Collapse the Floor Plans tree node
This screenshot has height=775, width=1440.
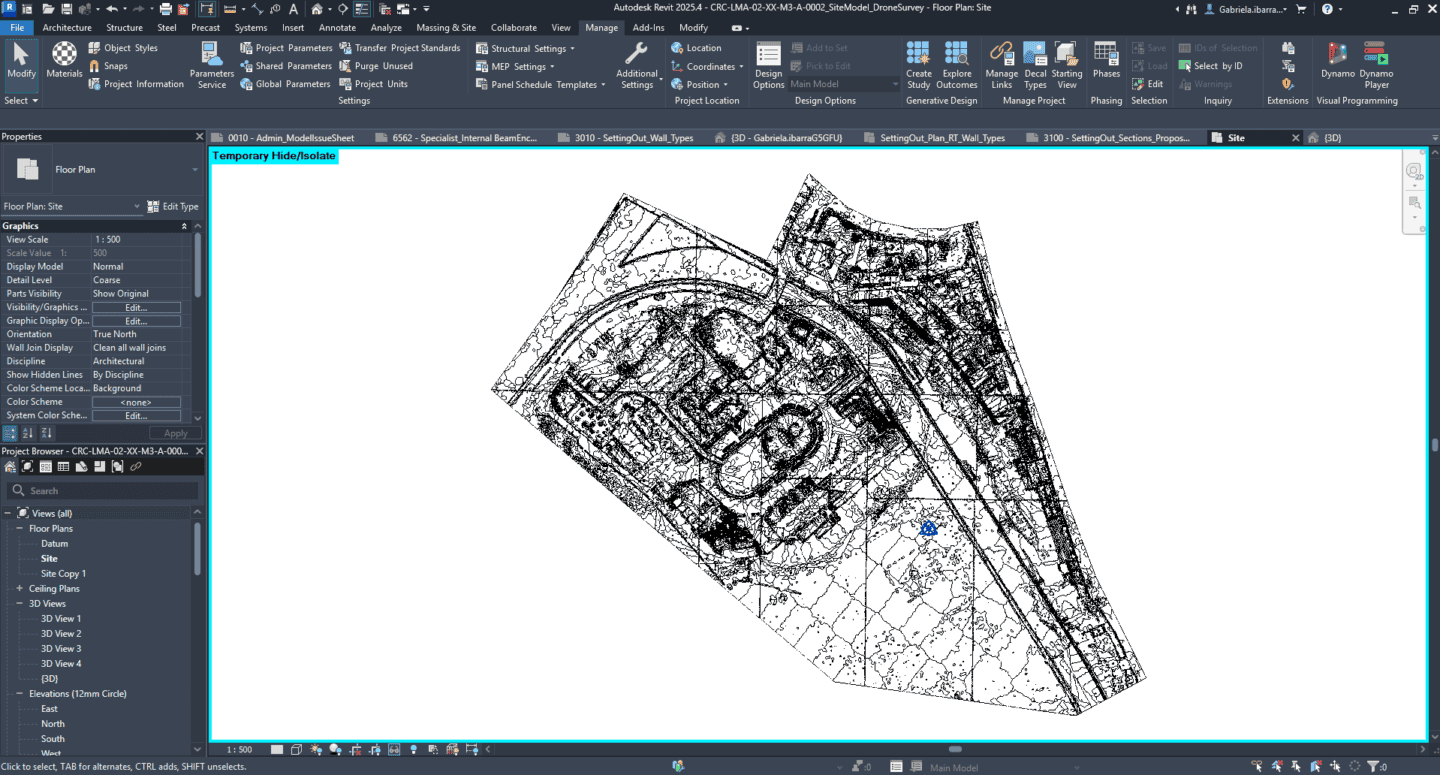(19, 528)
